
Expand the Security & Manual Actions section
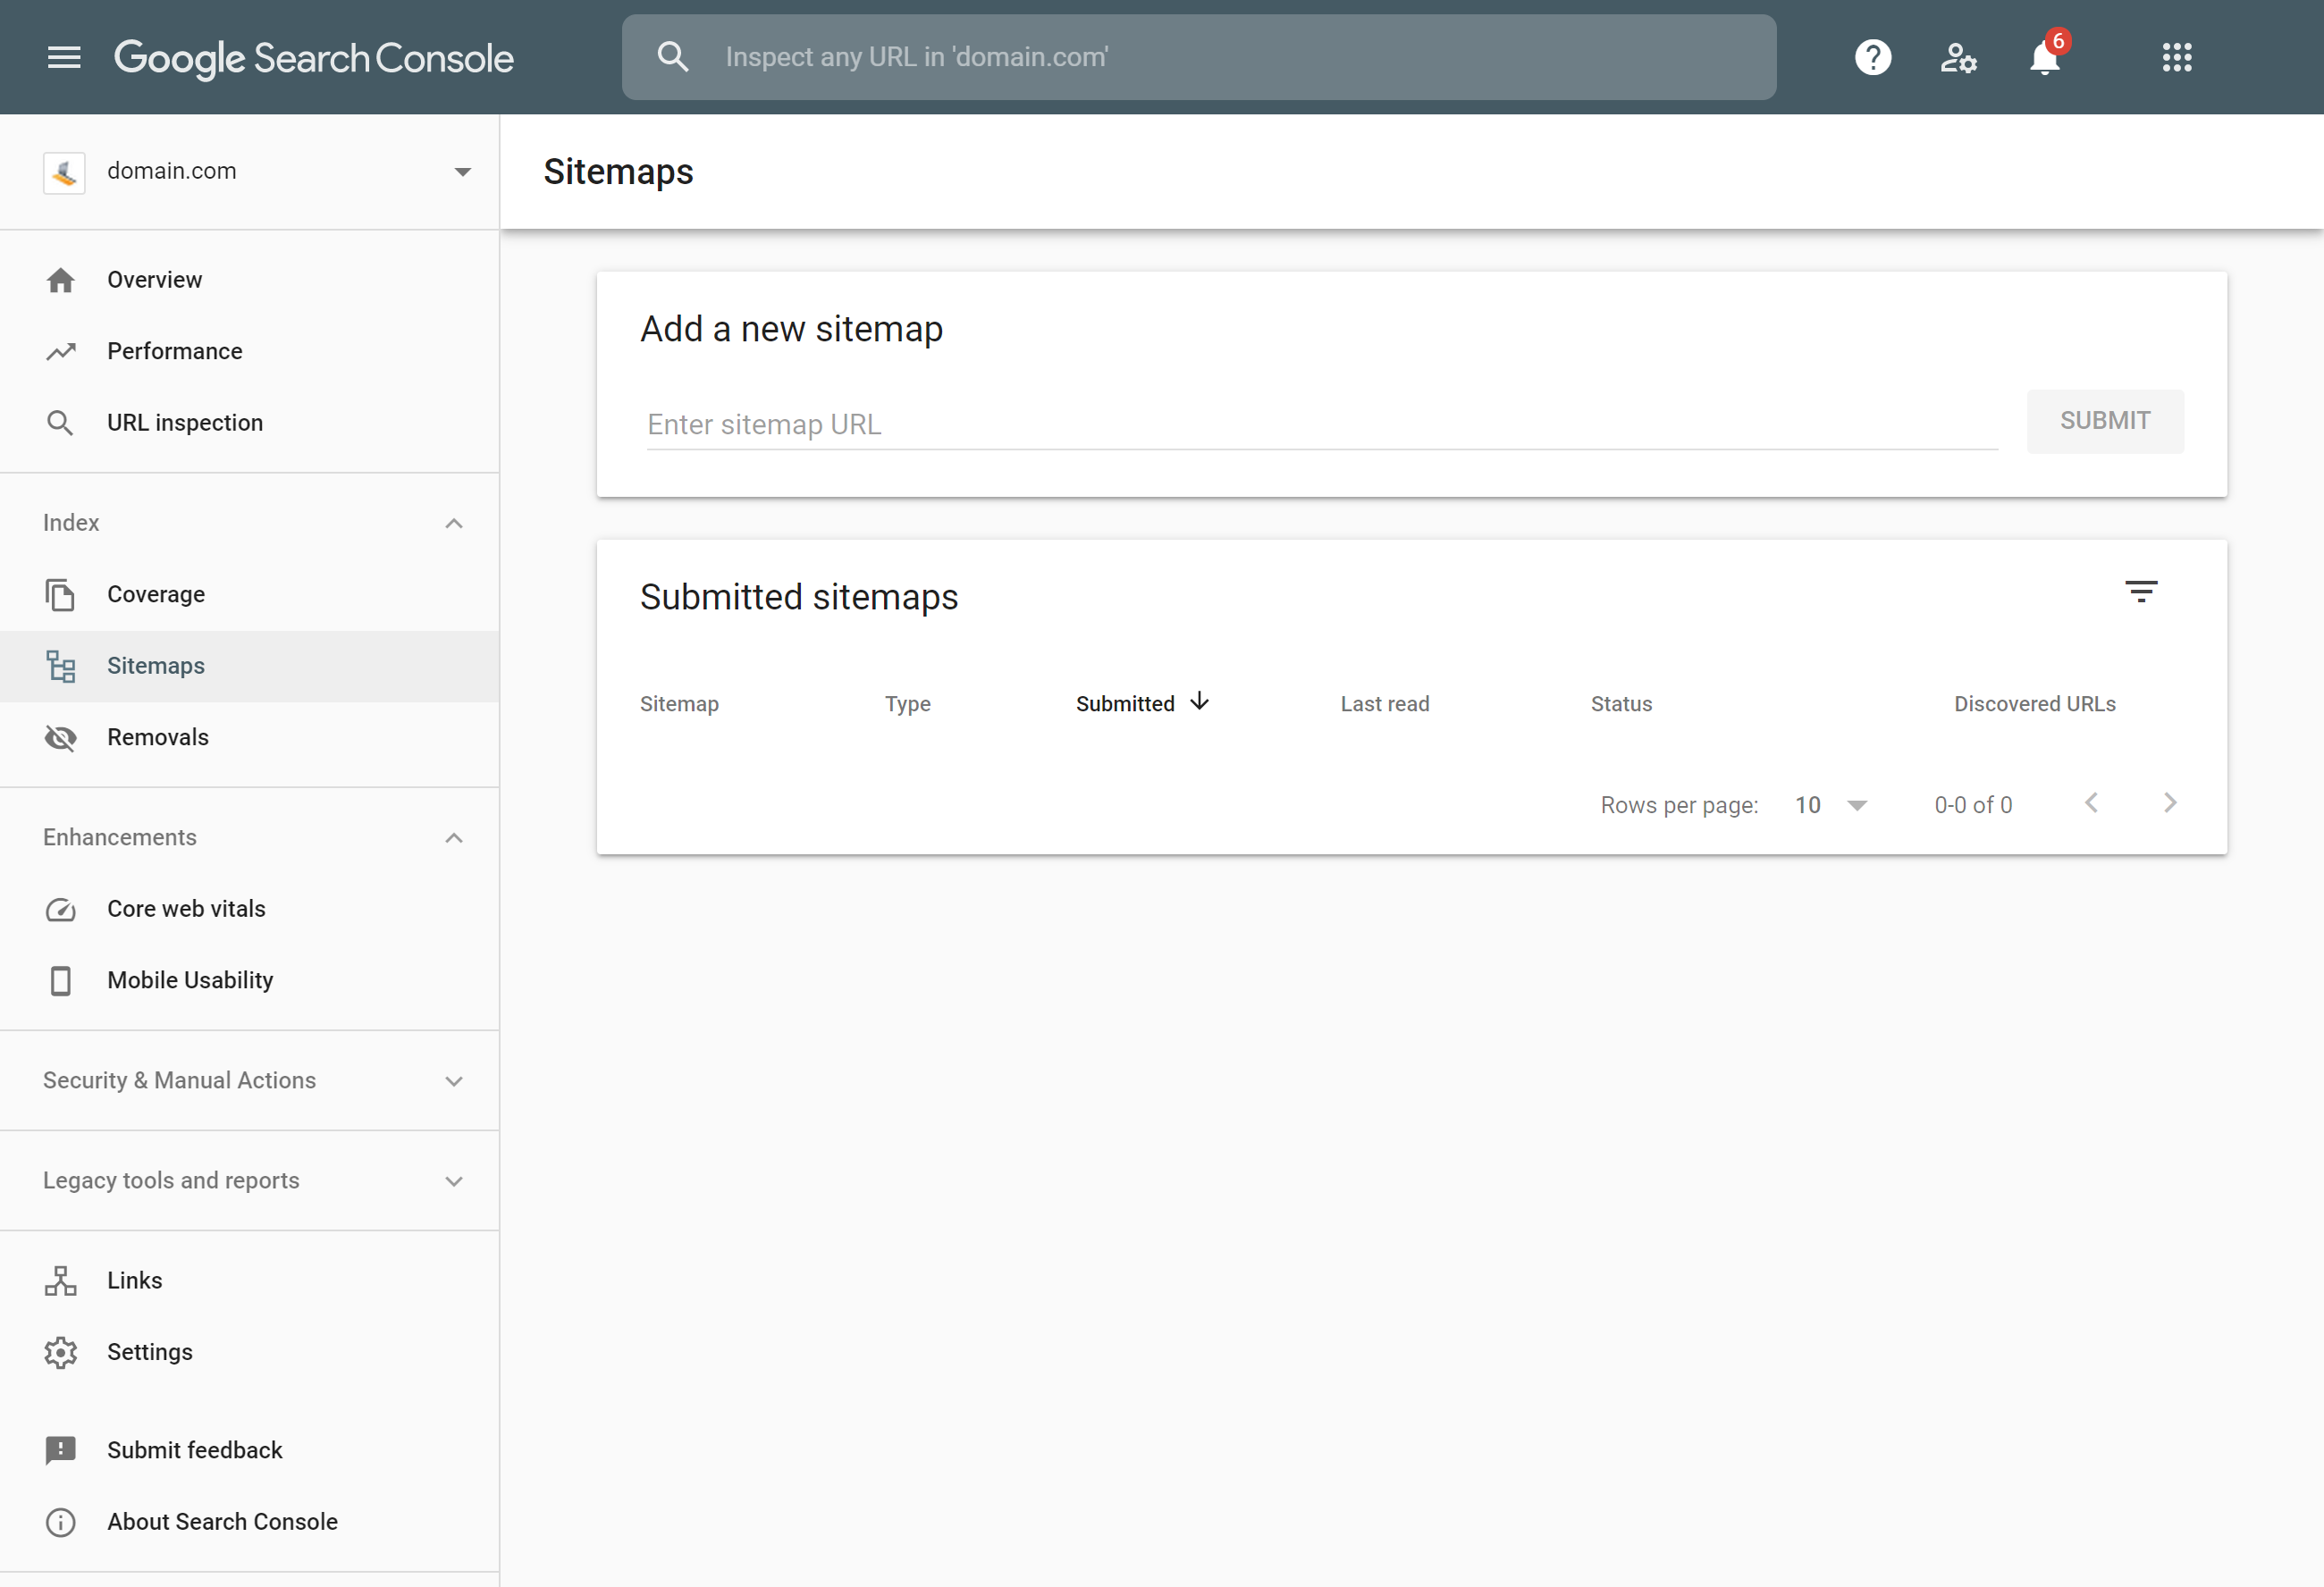pos(251,1080)
